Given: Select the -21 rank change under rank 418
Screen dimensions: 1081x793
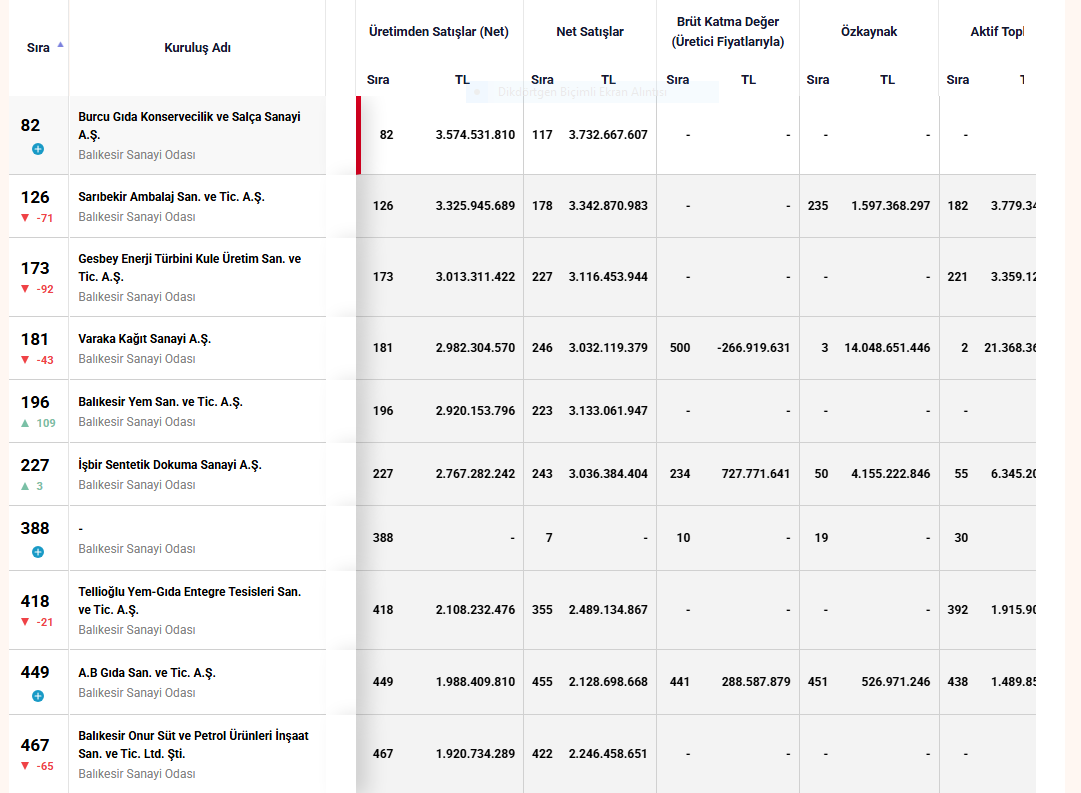Looking at the screenshot, I should 37,622.
